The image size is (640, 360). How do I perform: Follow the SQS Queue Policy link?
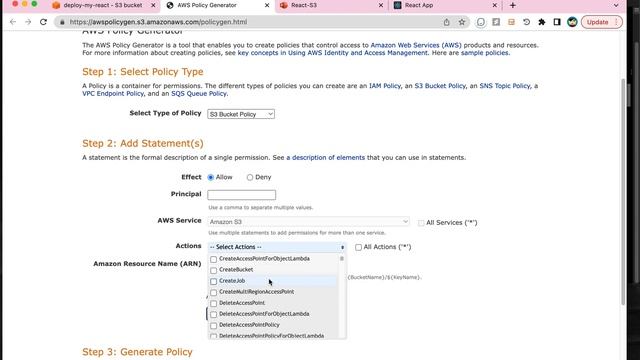(x=199, y=93)
